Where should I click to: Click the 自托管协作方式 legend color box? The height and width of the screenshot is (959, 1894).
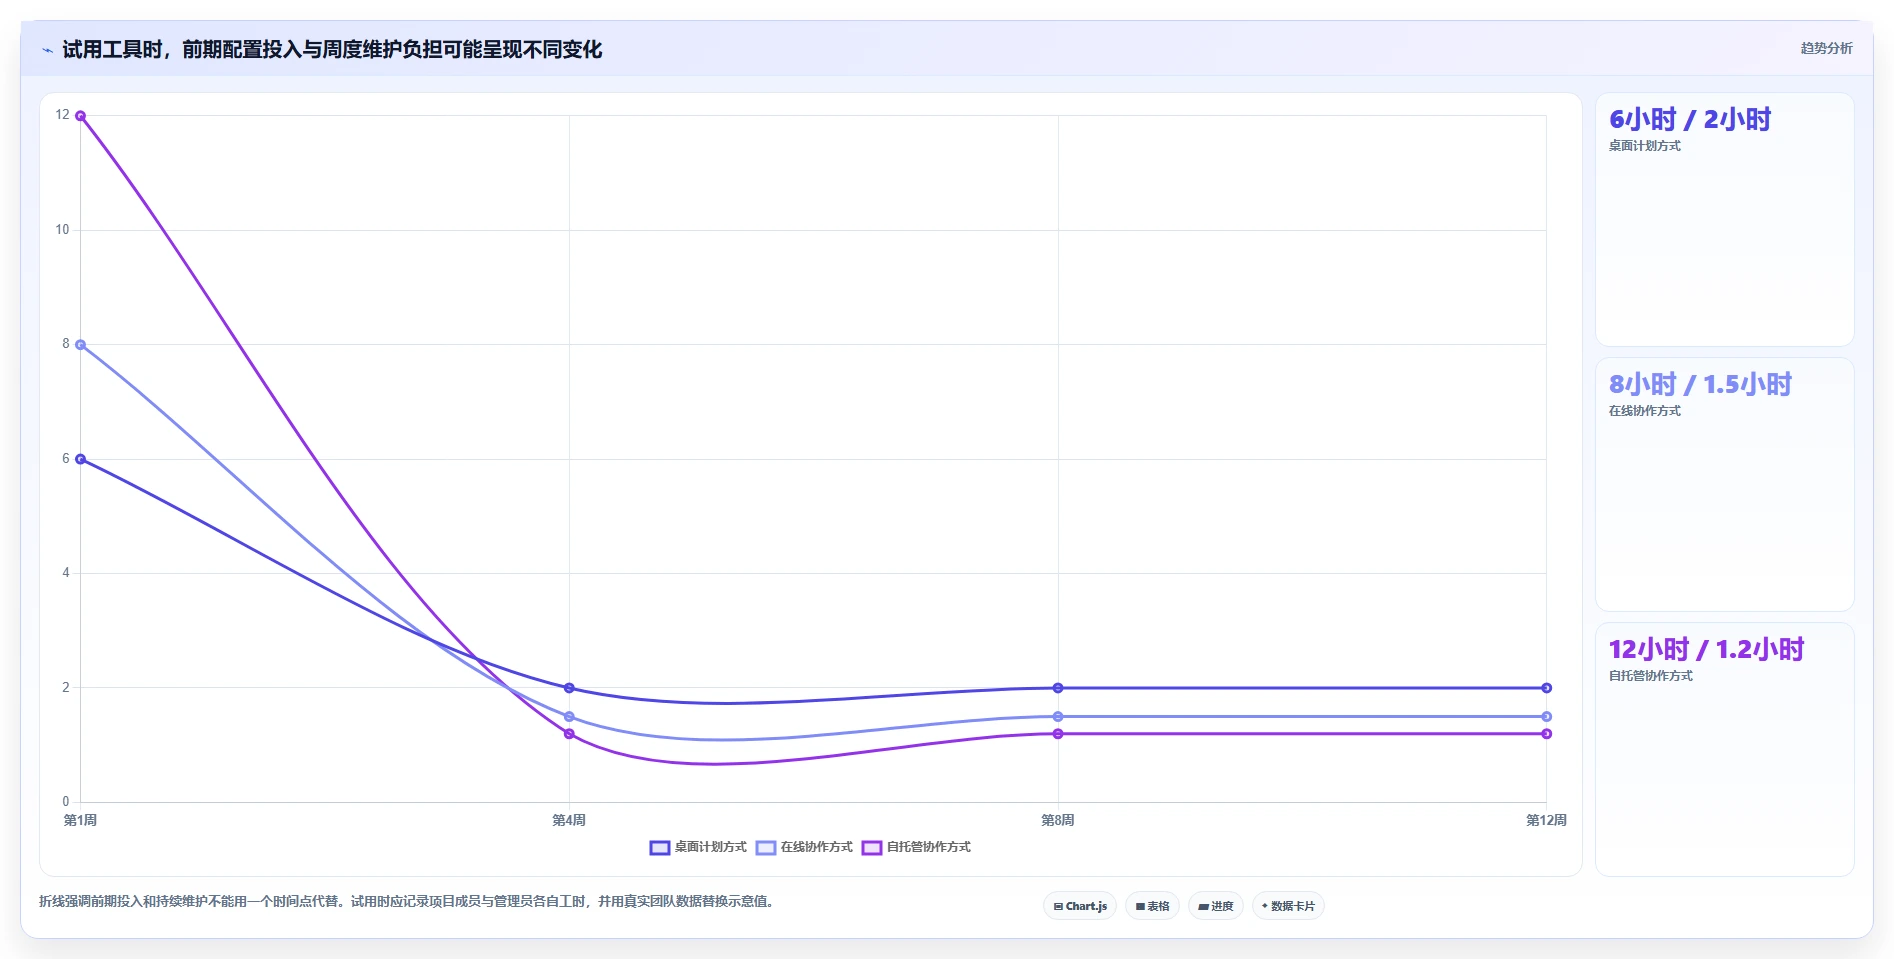872,848
